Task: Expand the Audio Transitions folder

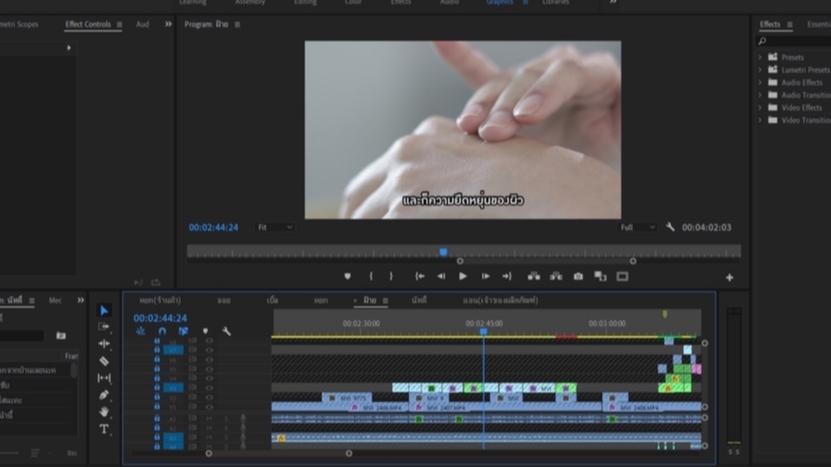Action: [760, 95]
